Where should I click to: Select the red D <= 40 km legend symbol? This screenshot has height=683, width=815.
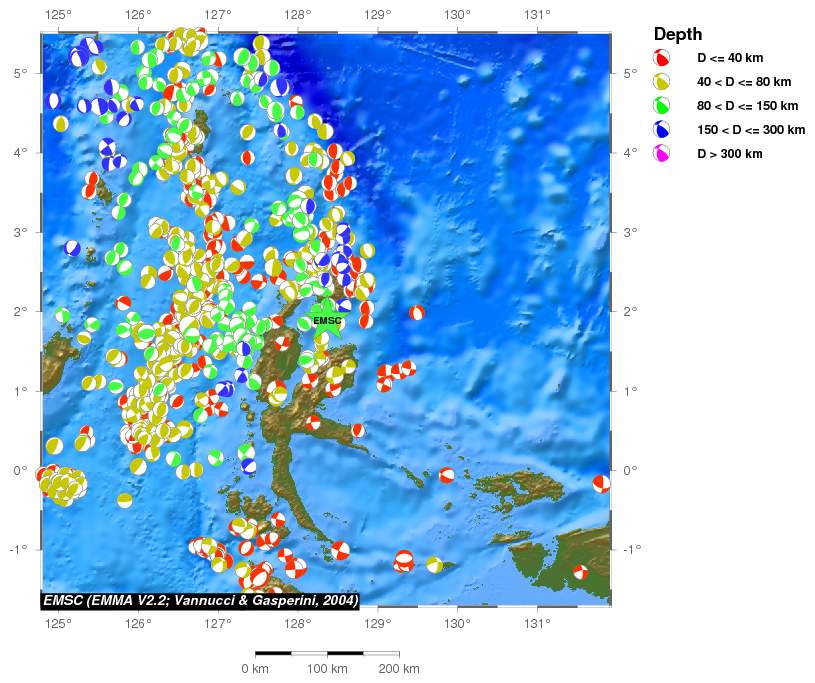pos(662,58)
